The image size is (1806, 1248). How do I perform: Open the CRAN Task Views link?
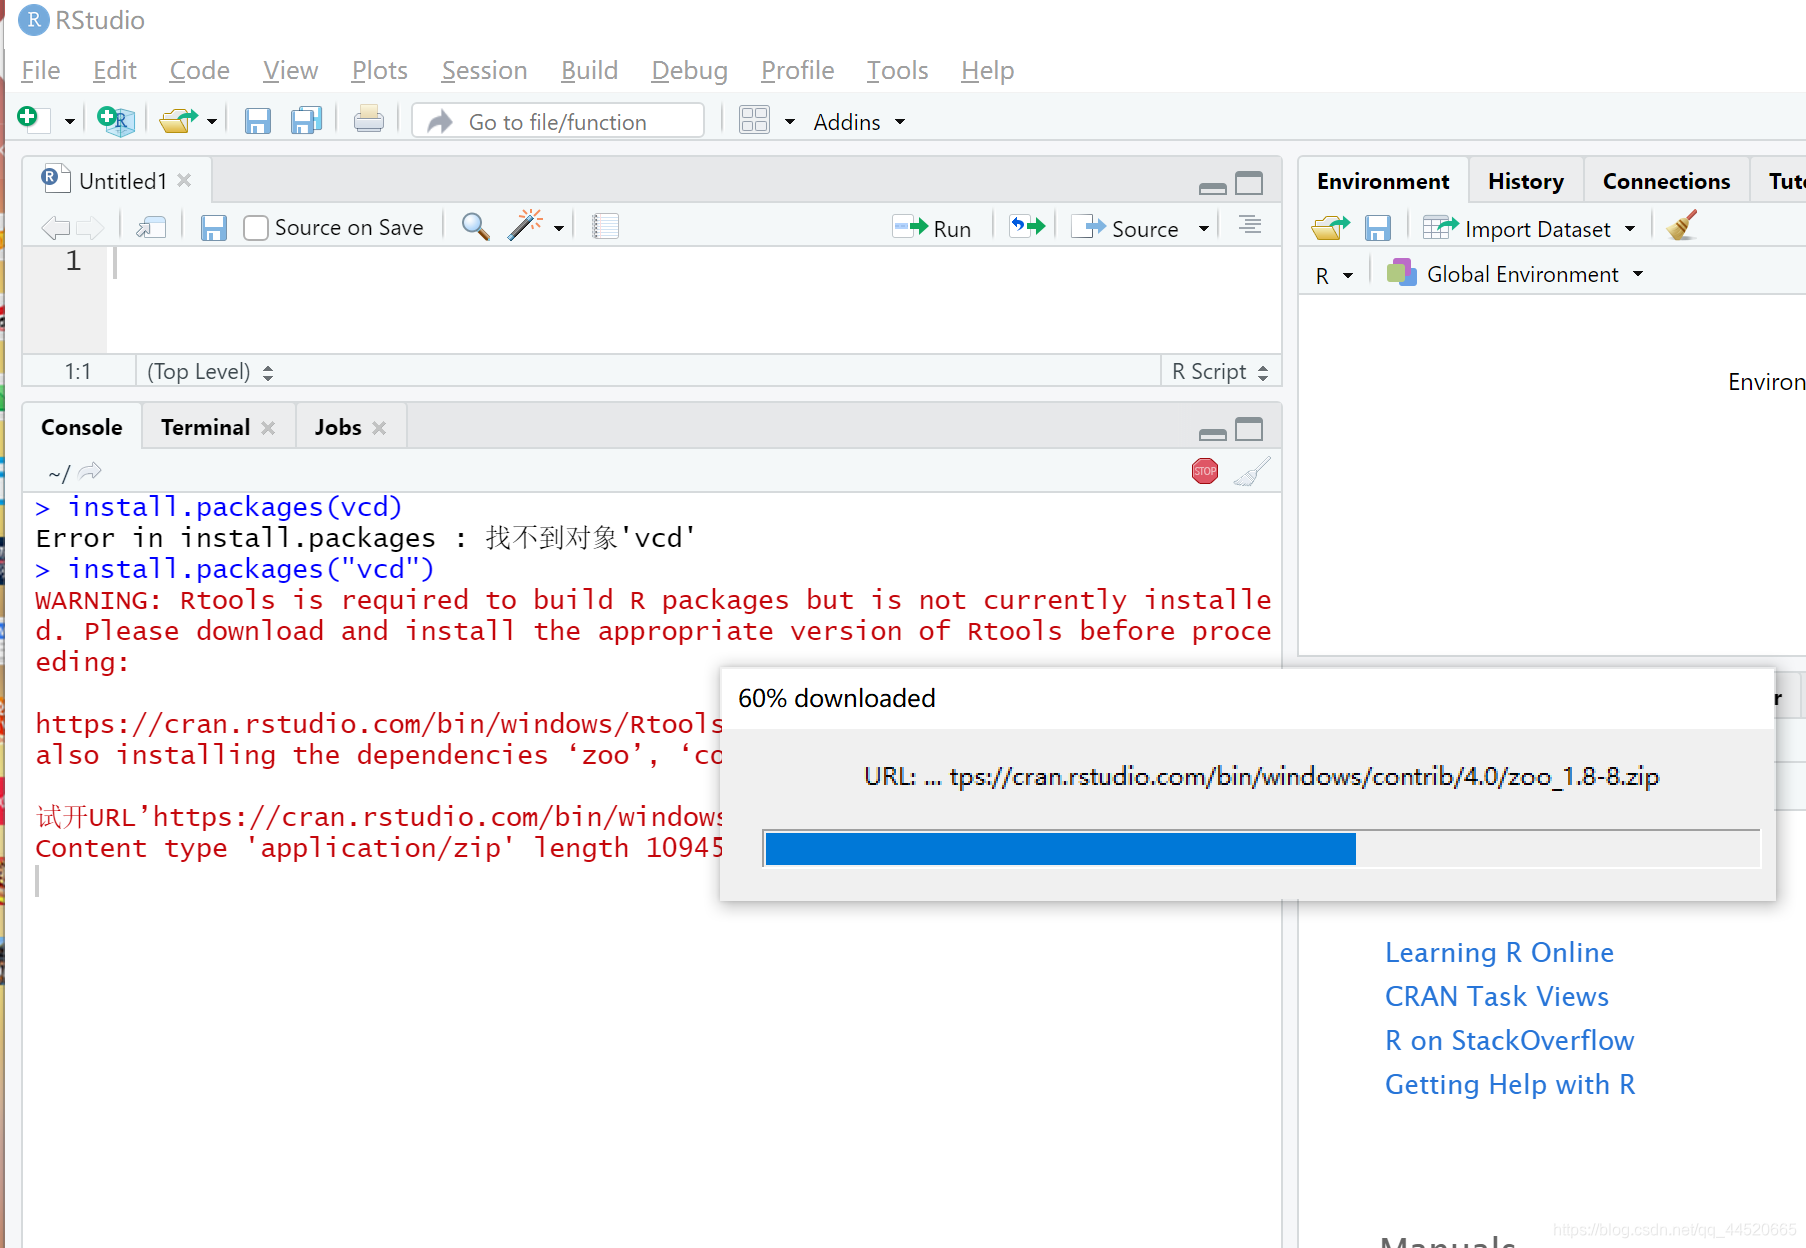(x=1497, y=996)
